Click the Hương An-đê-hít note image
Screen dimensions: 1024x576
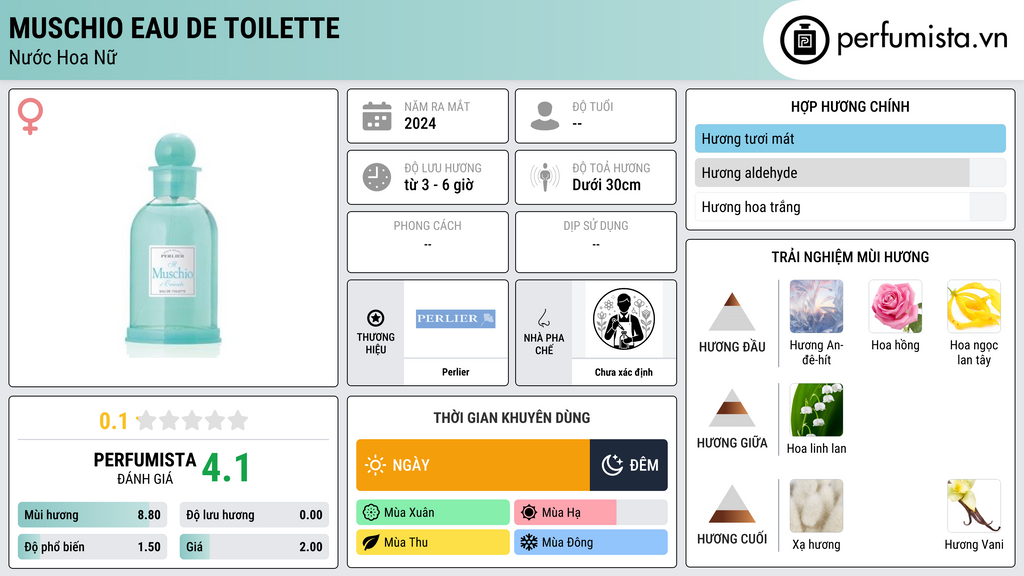point(816,307)
